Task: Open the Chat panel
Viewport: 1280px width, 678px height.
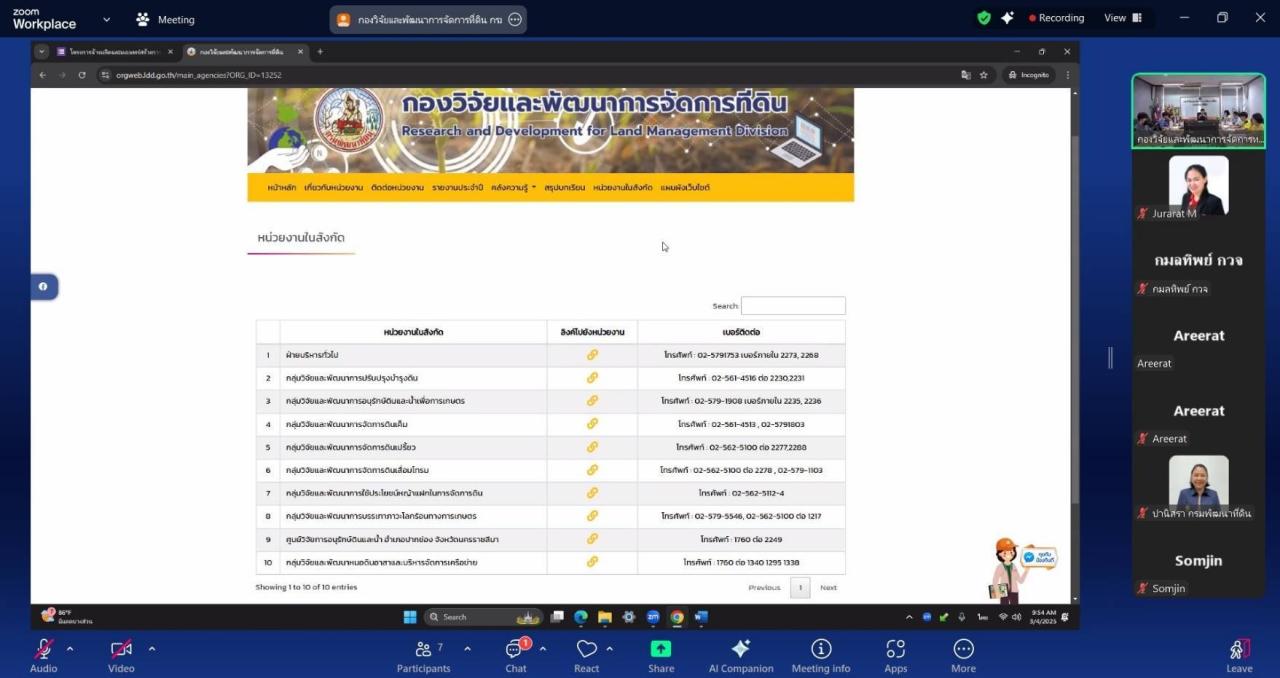Action: (x=515, y=655)
